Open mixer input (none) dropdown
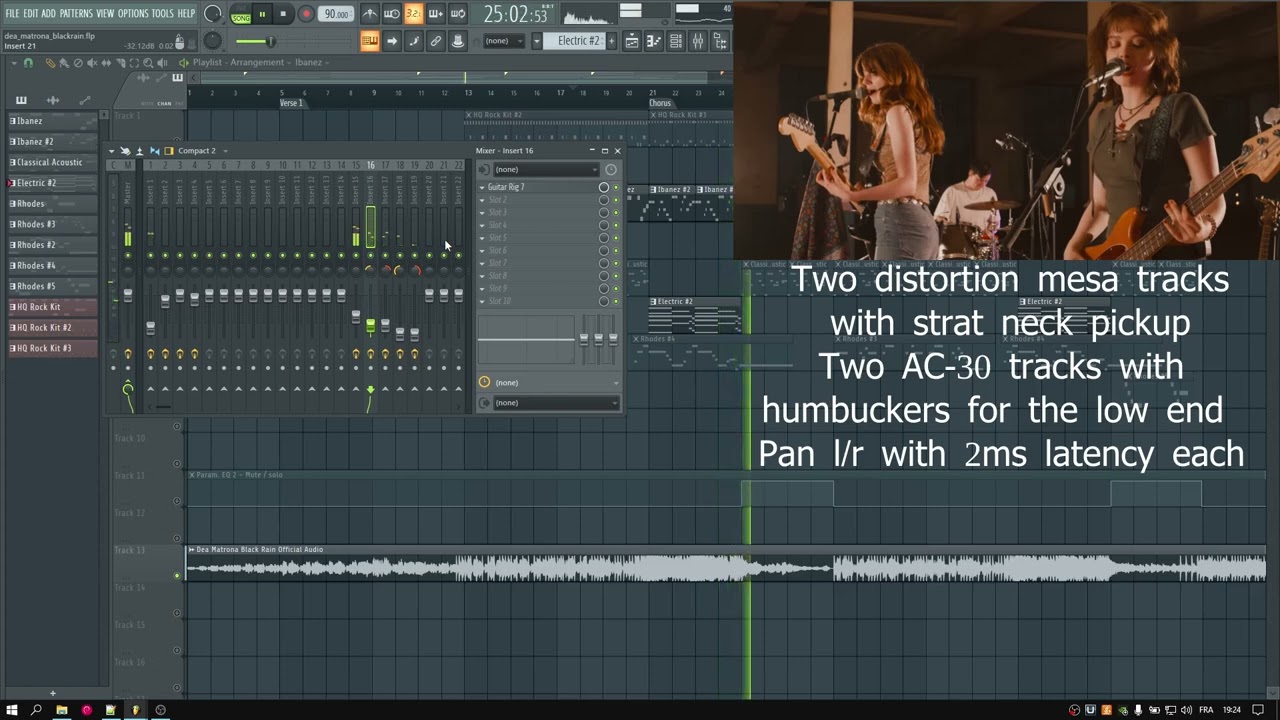This screenshot has width=1280, height=720. click(x=544, y=169)
